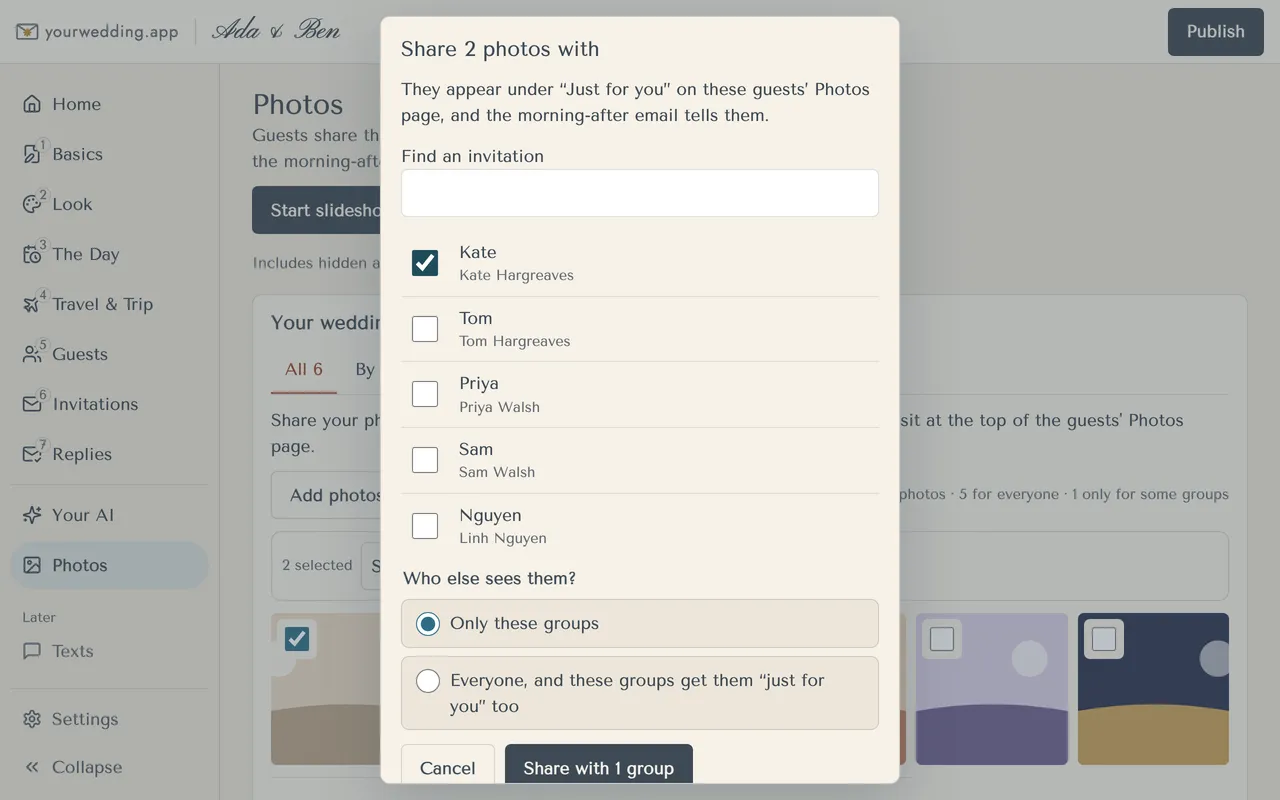Select the Only these groups option
This screenshot has width=1280, height=800.
[640, 624]
